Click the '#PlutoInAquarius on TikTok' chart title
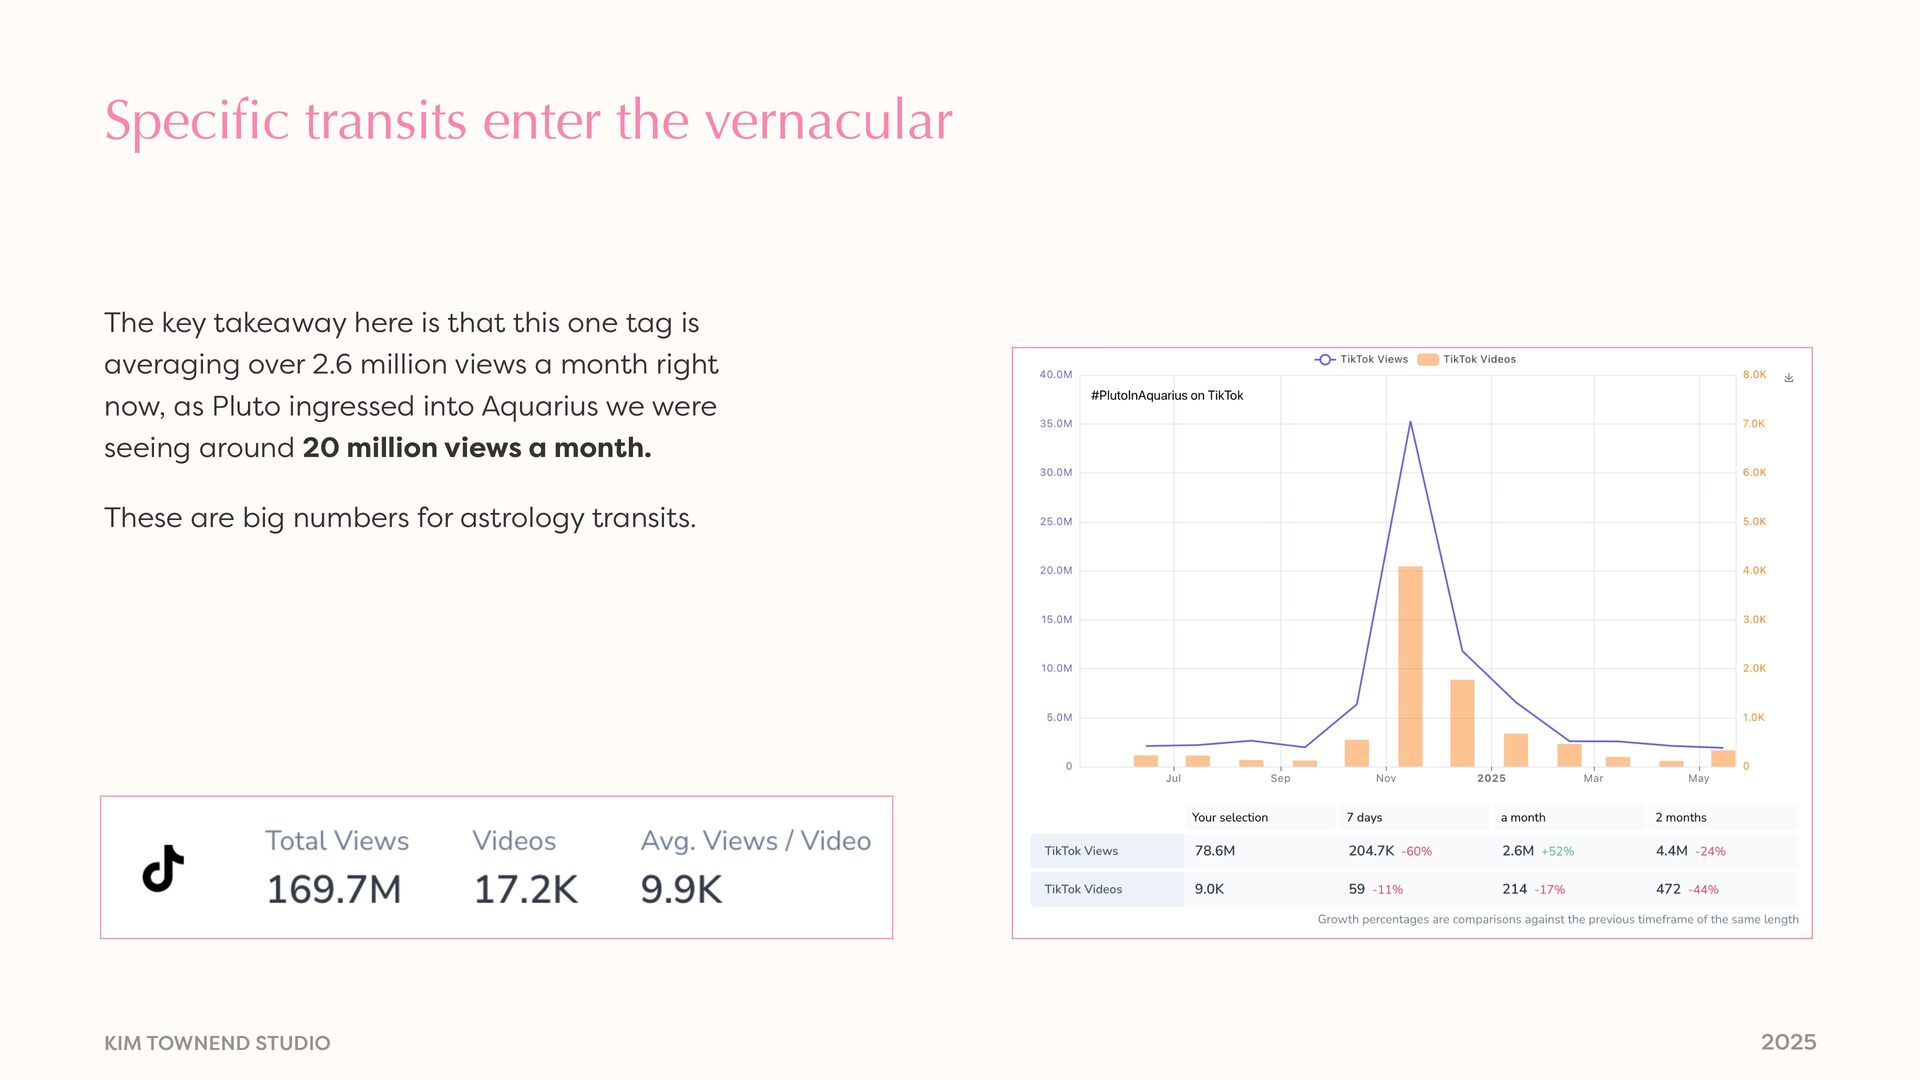1920x1080 pixels. pyautogui.click(x=1167, y=396)
